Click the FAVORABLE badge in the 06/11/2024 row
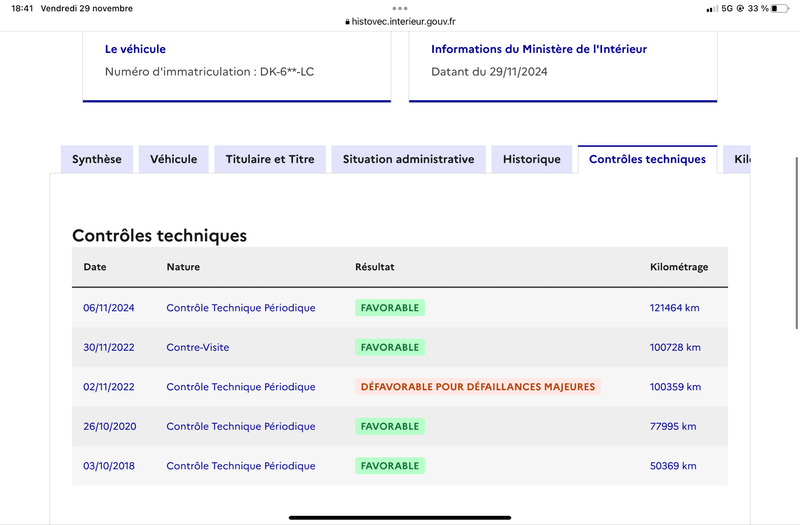Image resolution: width=800 pixels, height=525 pixels. 390,308
